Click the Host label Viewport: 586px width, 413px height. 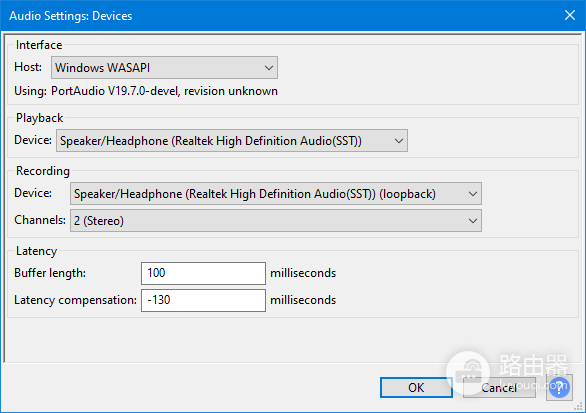pyautogui.click(x=28, y=67)
